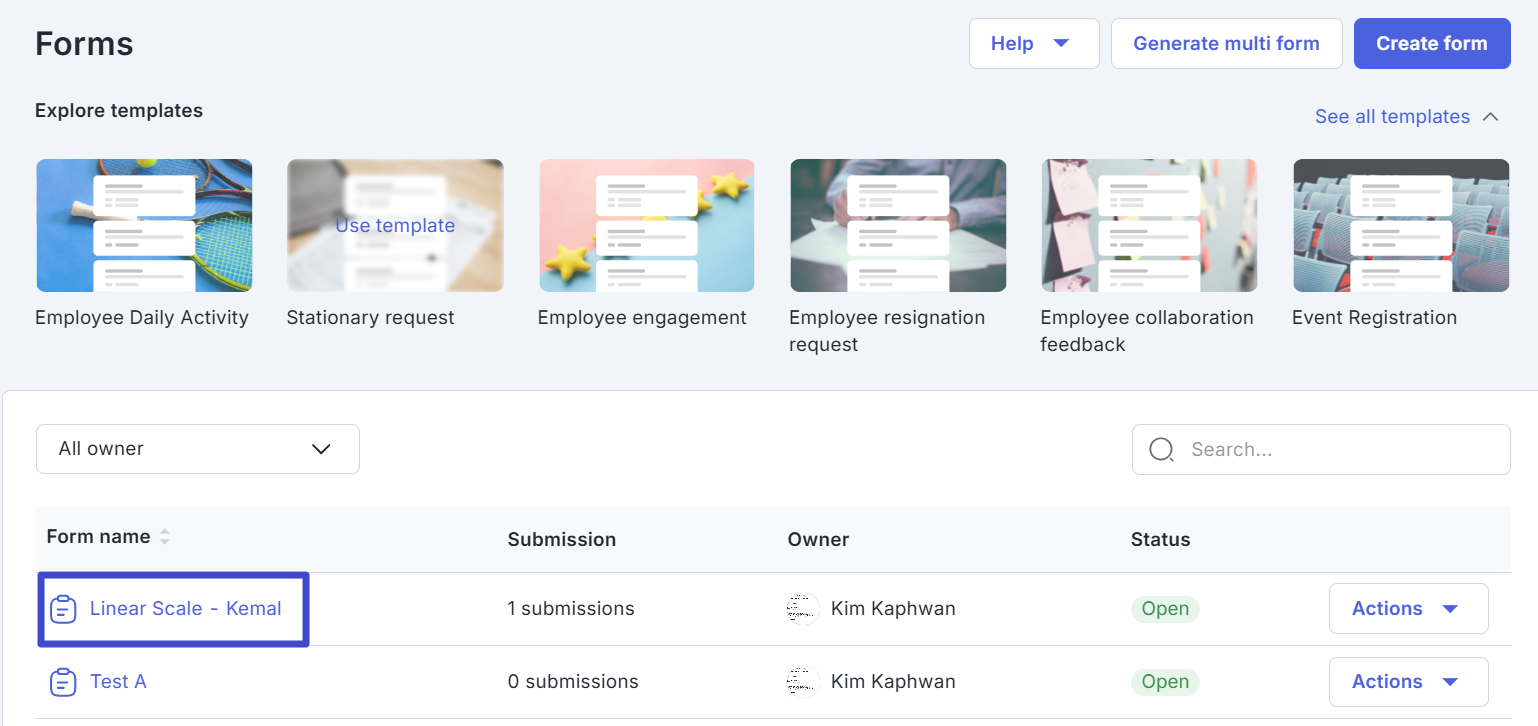Click the Open status badge for Linear Scale - Kemal

coord(1165,609)
